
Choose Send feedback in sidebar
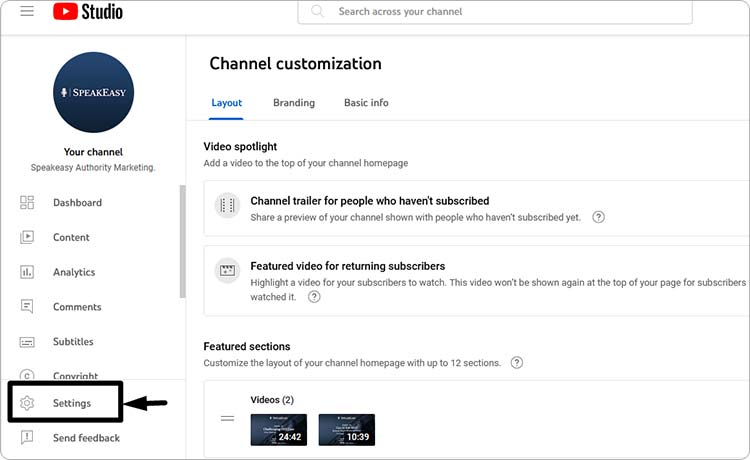86,438
